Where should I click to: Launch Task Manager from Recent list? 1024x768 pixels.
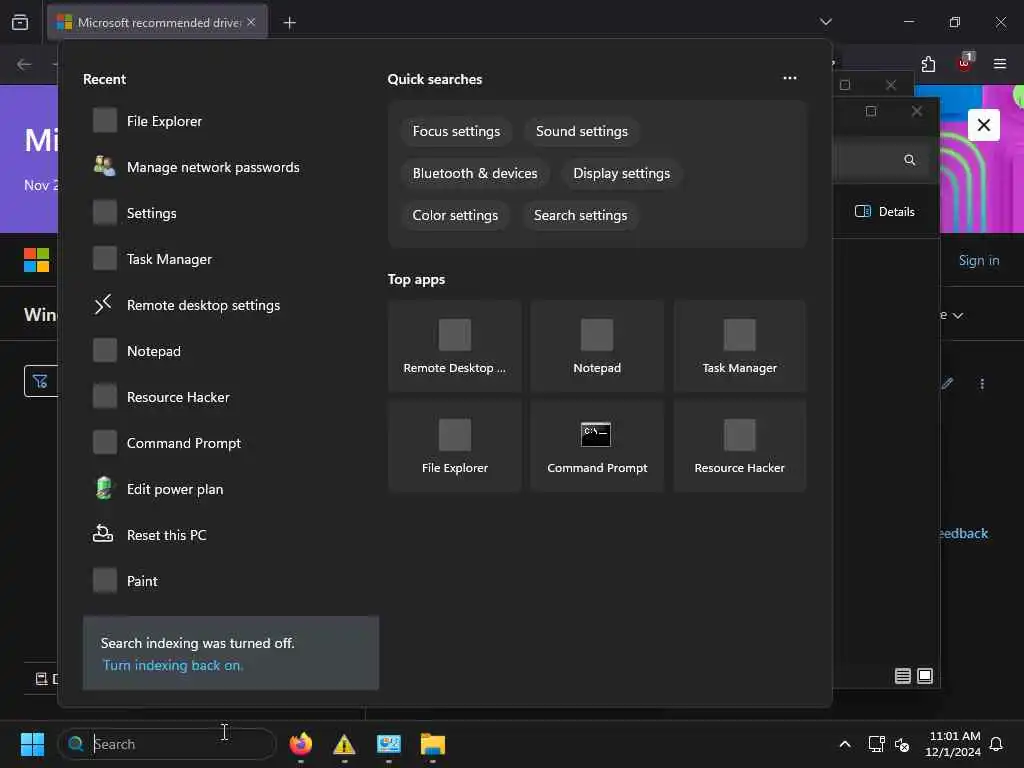[230, 259]
